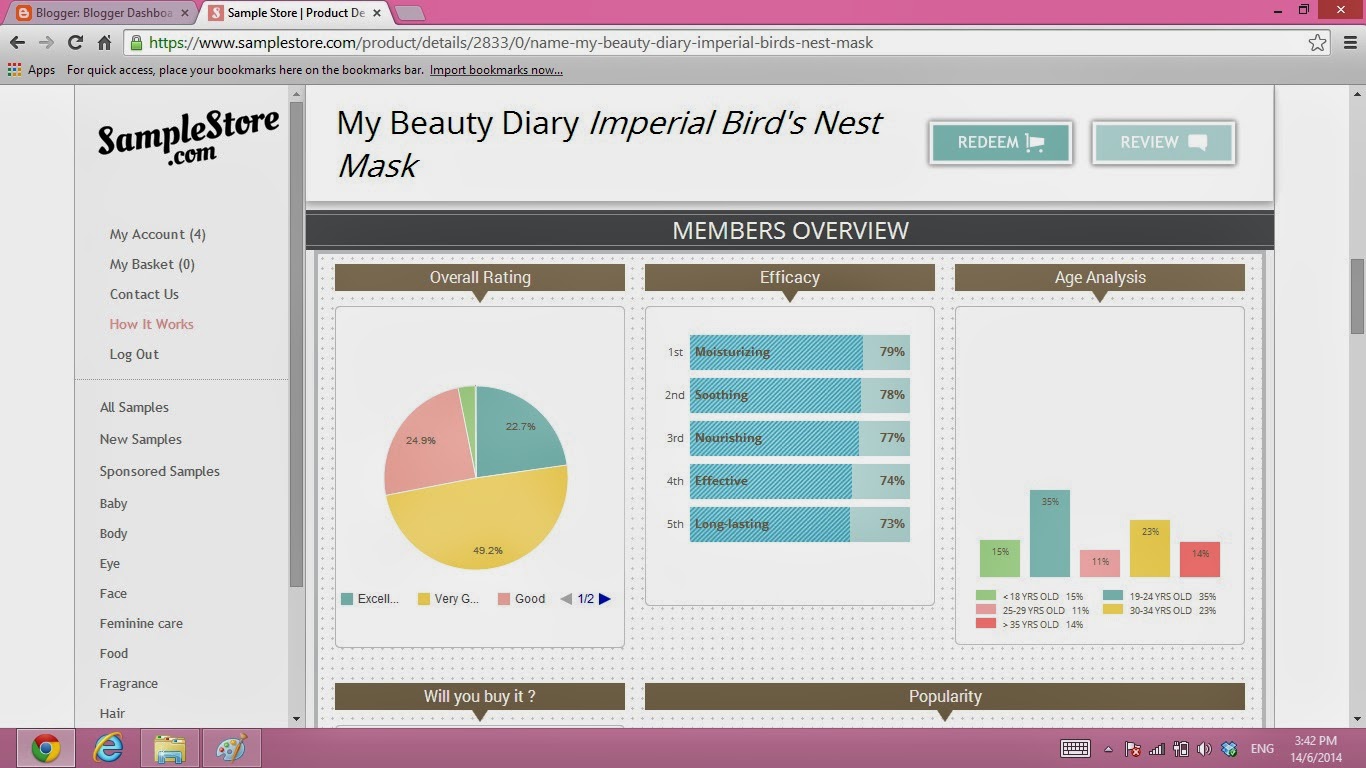Go to the previous pie legend page arrow

tap(566, 599)
